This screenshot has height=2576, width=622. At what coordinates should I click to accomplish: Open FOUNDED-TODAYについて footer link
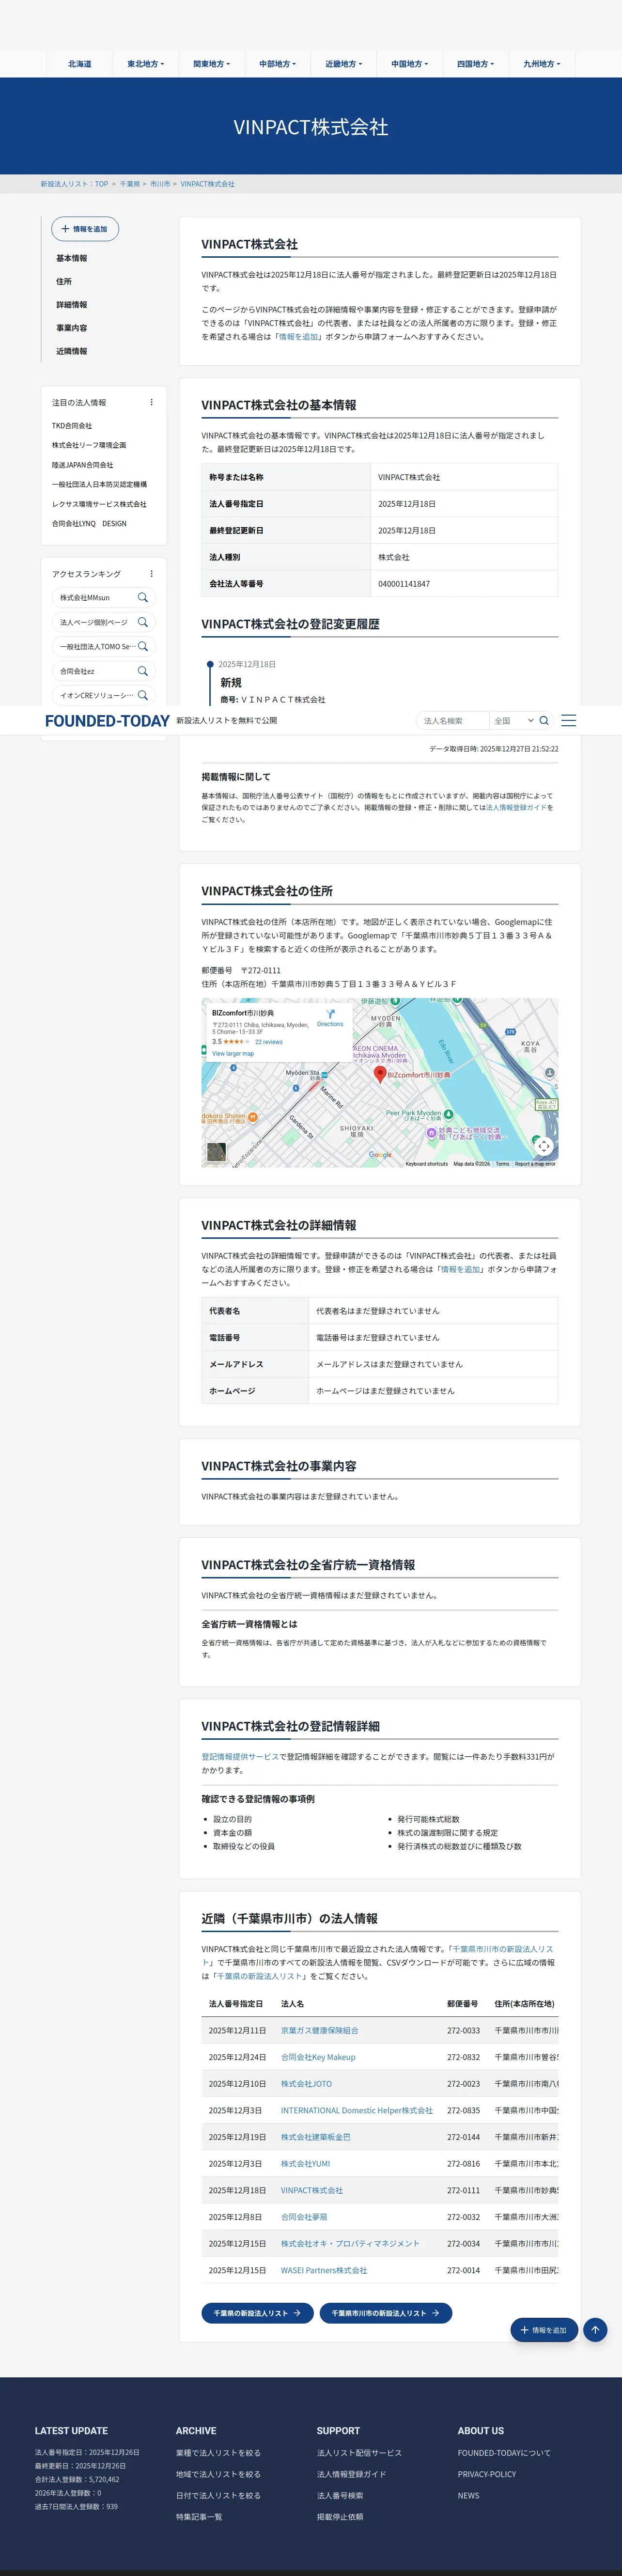click(x=504, y=2453)
